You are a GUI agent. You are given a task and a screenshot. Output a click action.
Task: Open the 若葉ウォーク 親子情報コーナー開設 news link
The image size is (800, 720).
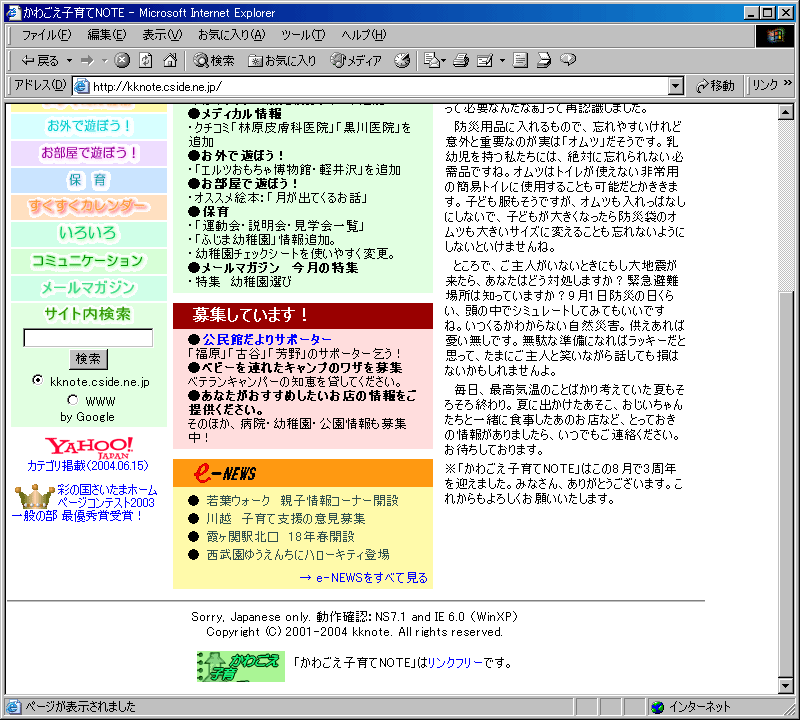tap(302, 501)
